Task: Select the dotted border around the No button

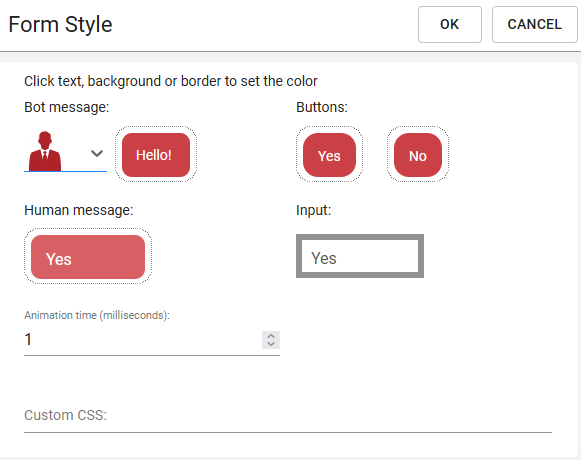Action: pyautogui.click(x=418, y=128)
